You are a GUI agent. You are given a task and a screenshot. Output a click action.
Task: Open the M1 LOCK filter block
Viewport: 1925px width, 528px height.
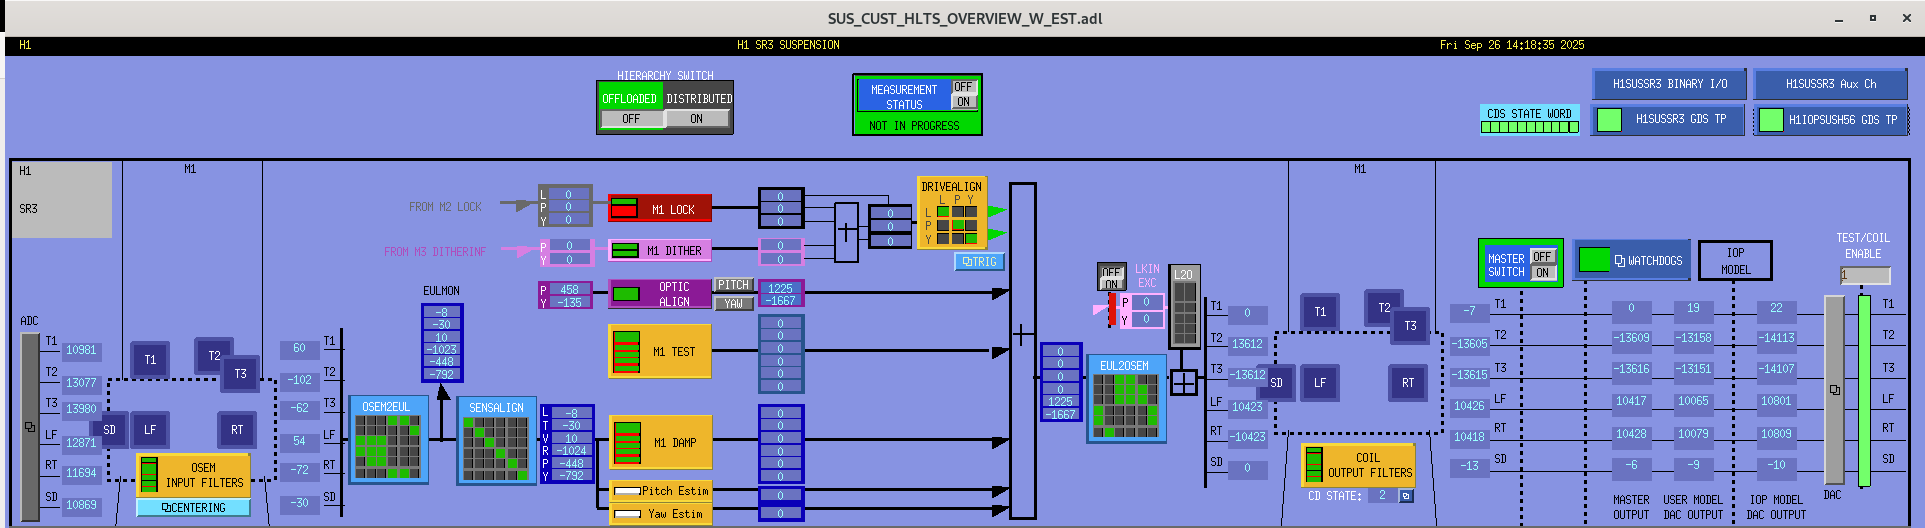[660, 209]
